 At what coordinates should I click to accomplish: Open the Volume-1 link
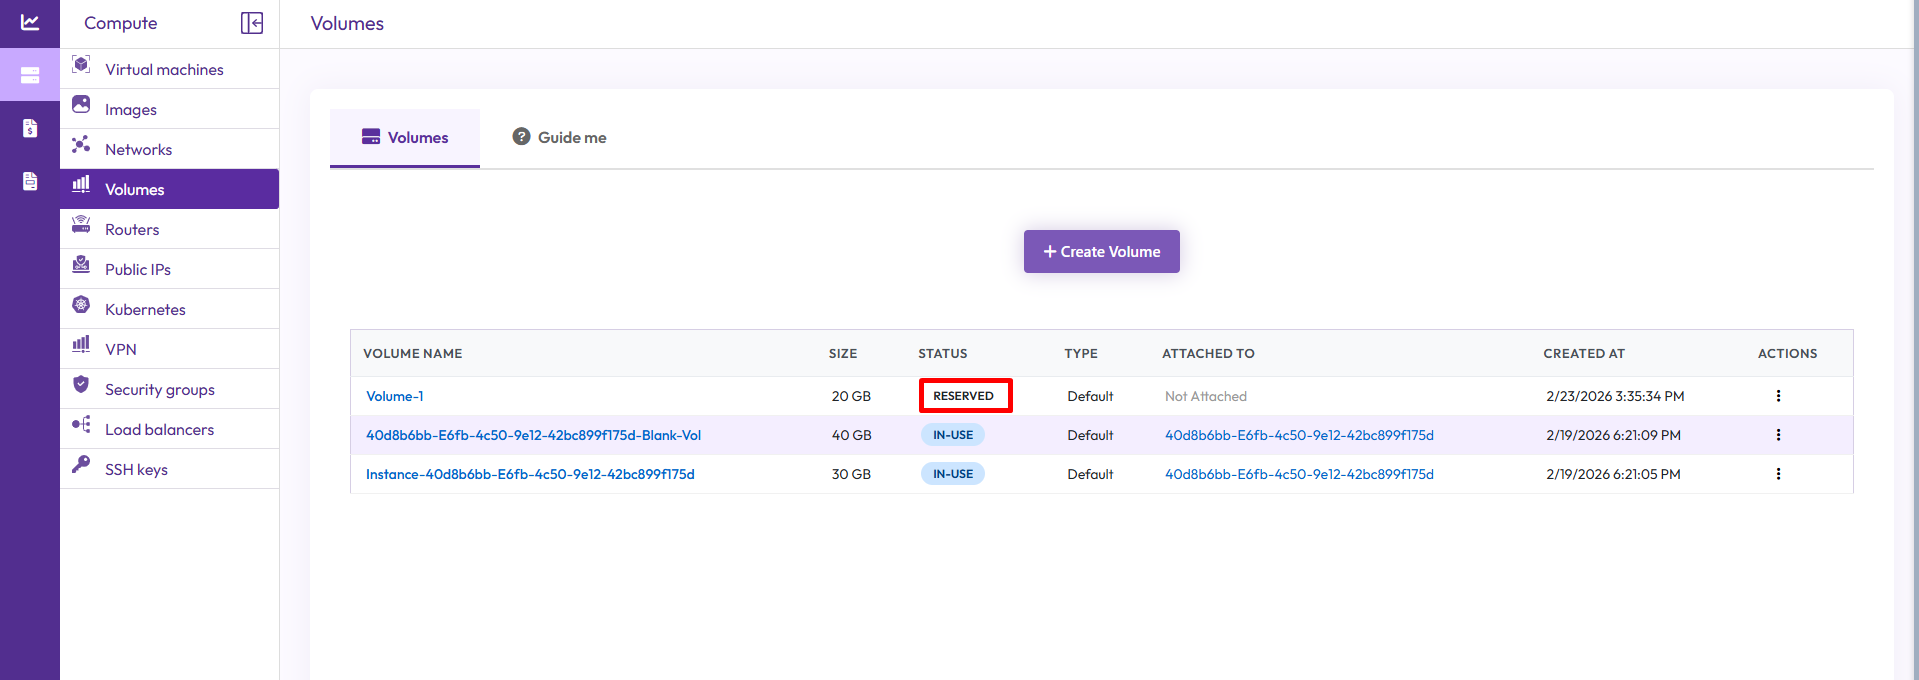[395, 396]
